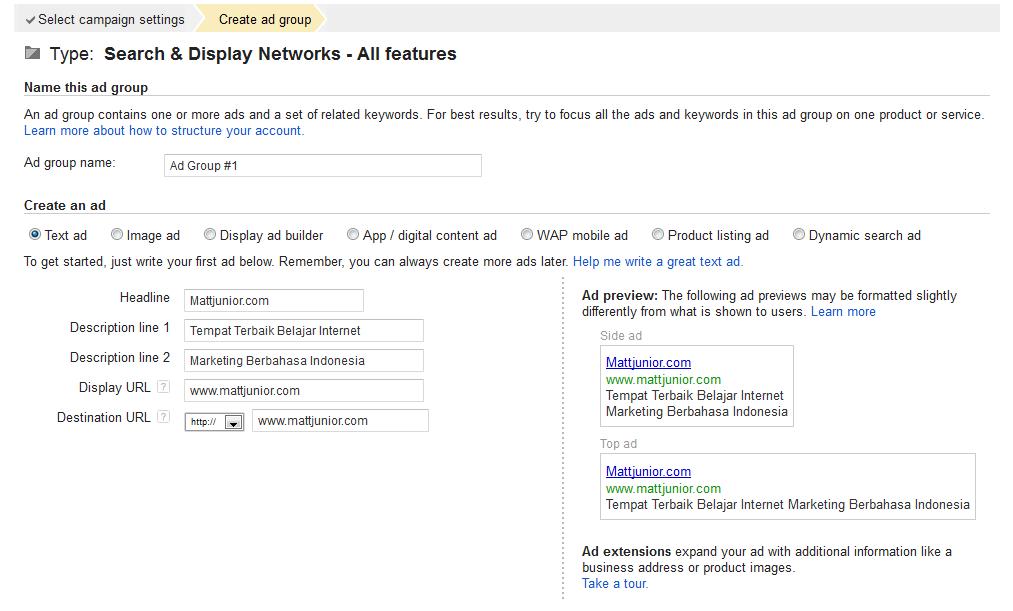The width and height of the screenshot is (1013, 611).
Task: Click the Create an ad heading
Action: coord(65,205)
